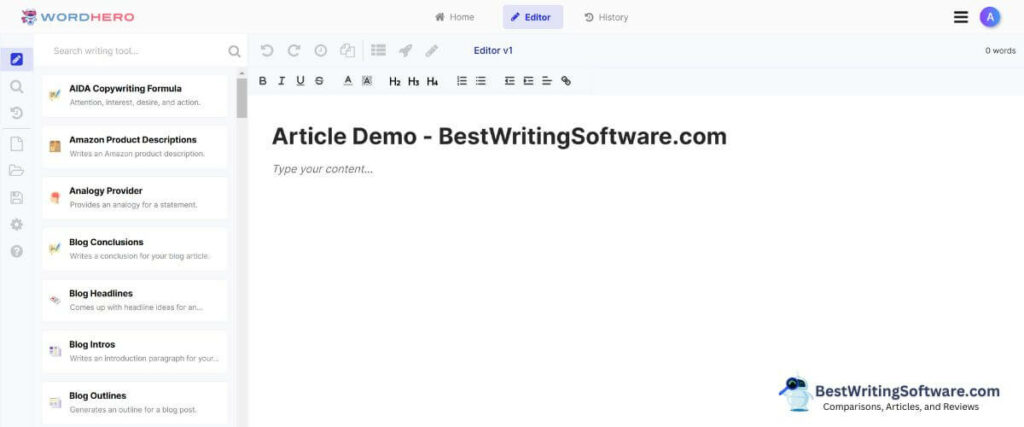Undo last action in editor toolbar
1024x427 pixels.
(266, 51)
